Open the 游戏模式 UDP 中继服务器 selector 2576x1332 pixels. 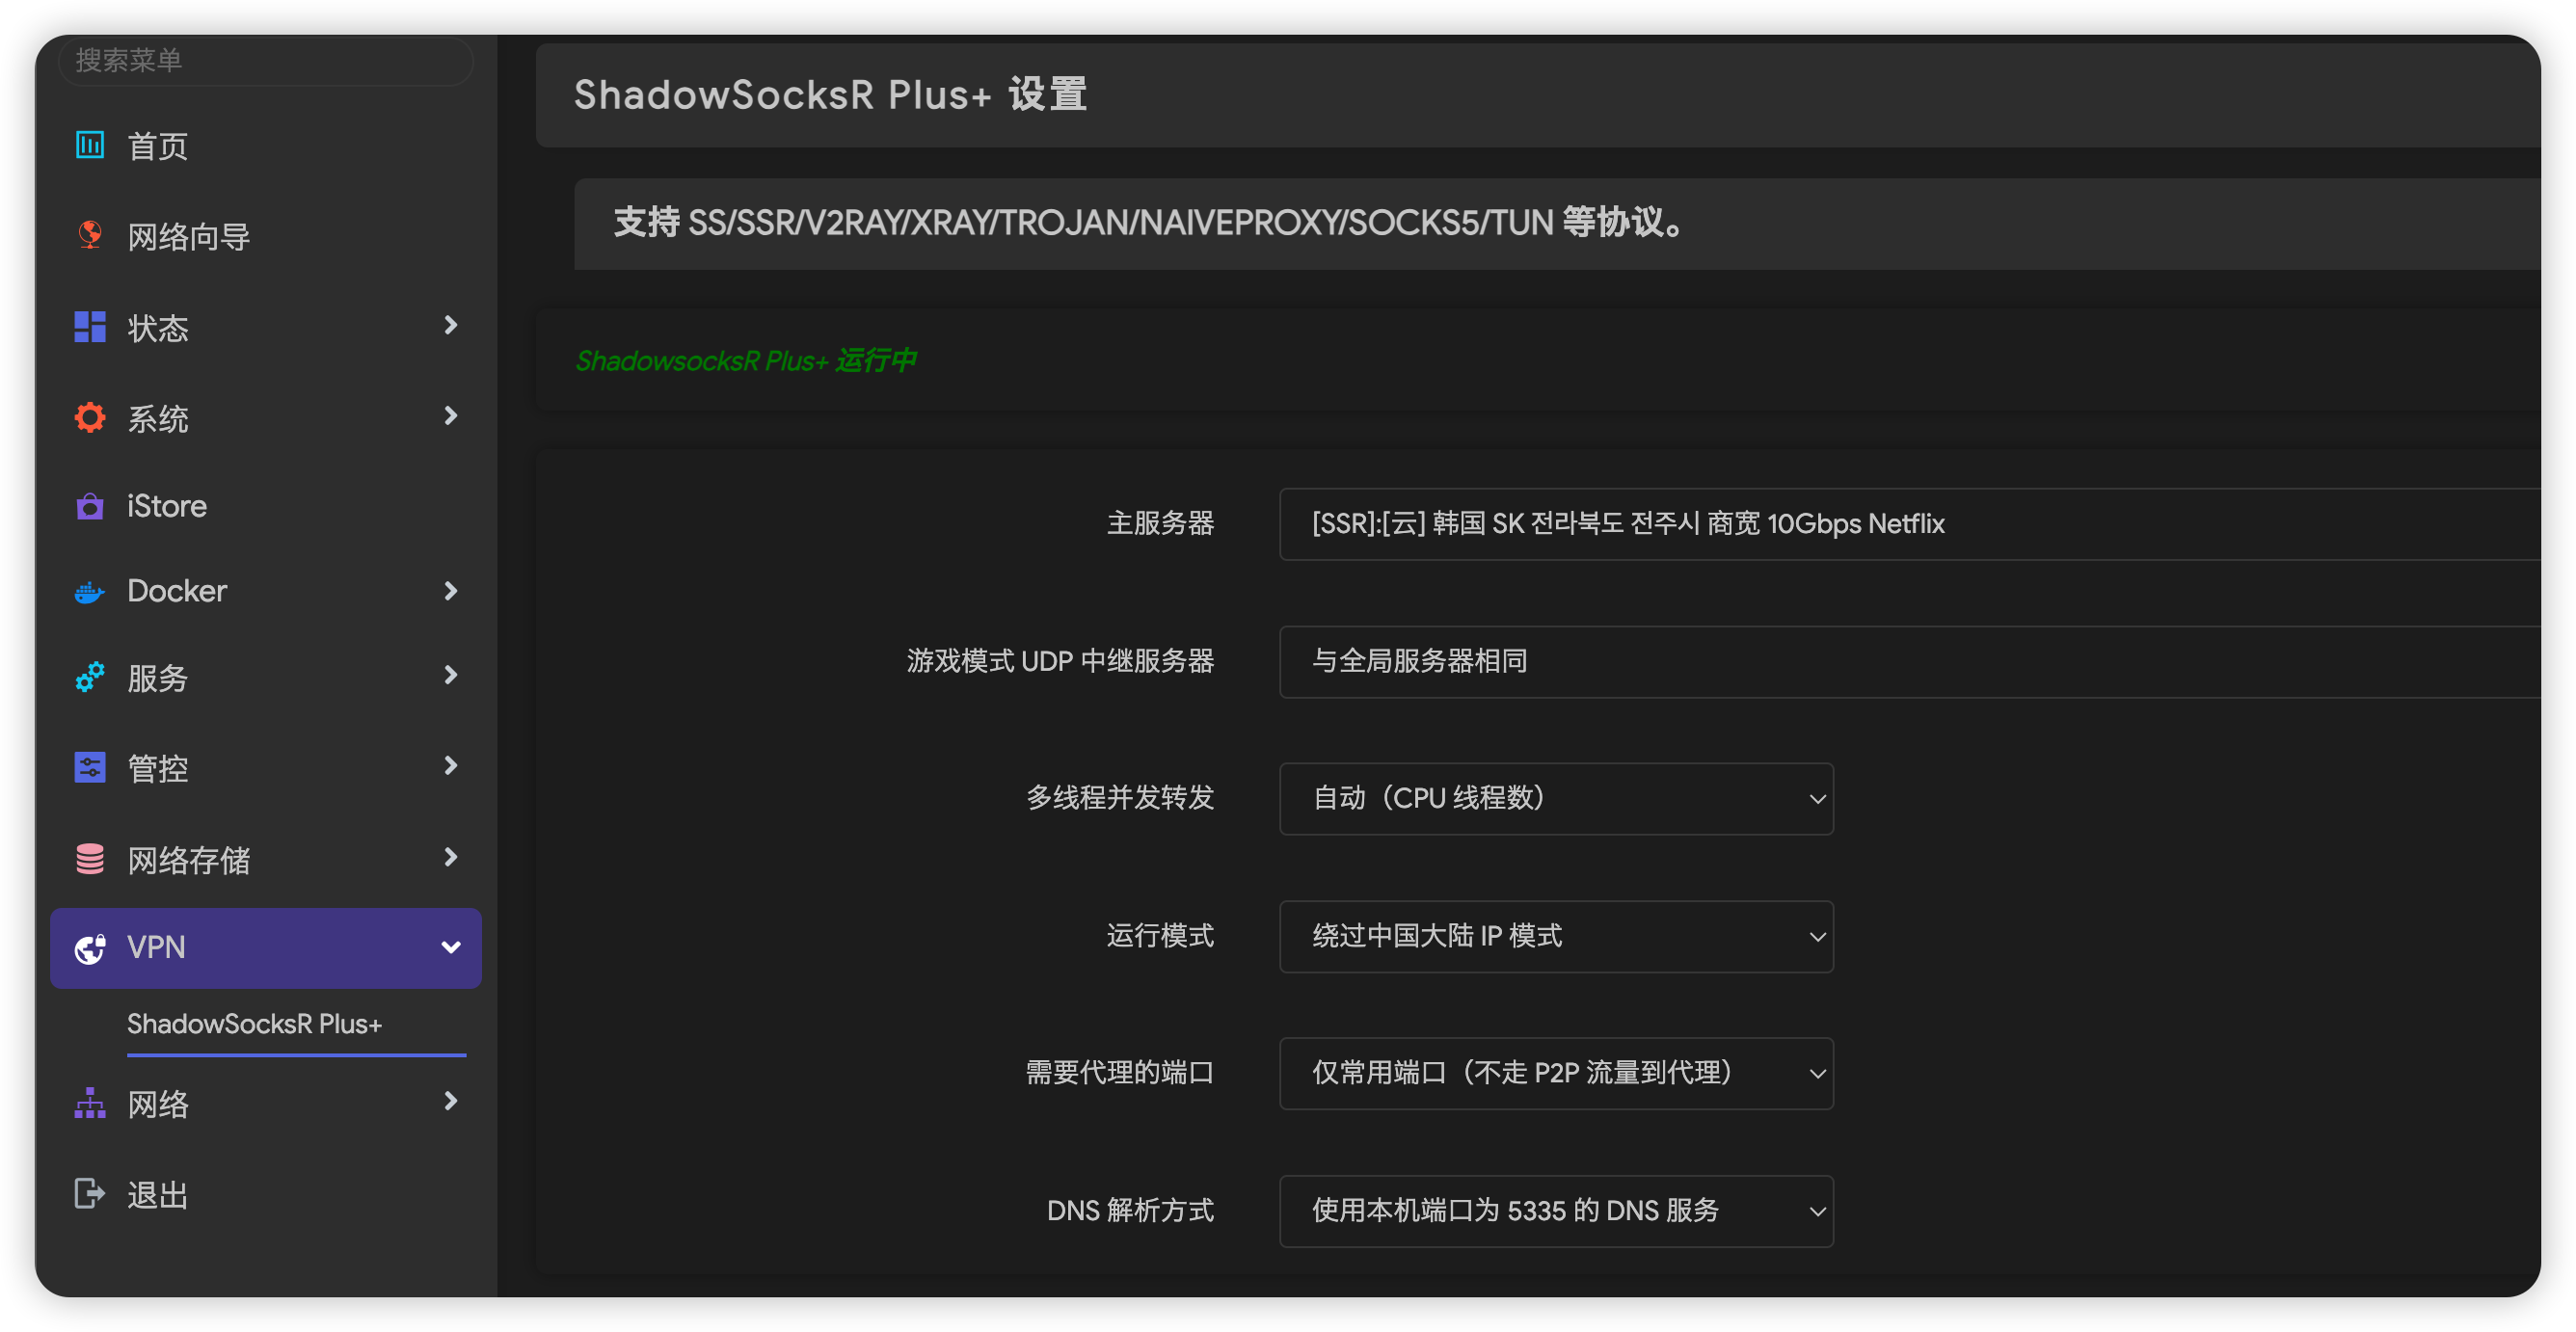tap(1910, 662)
